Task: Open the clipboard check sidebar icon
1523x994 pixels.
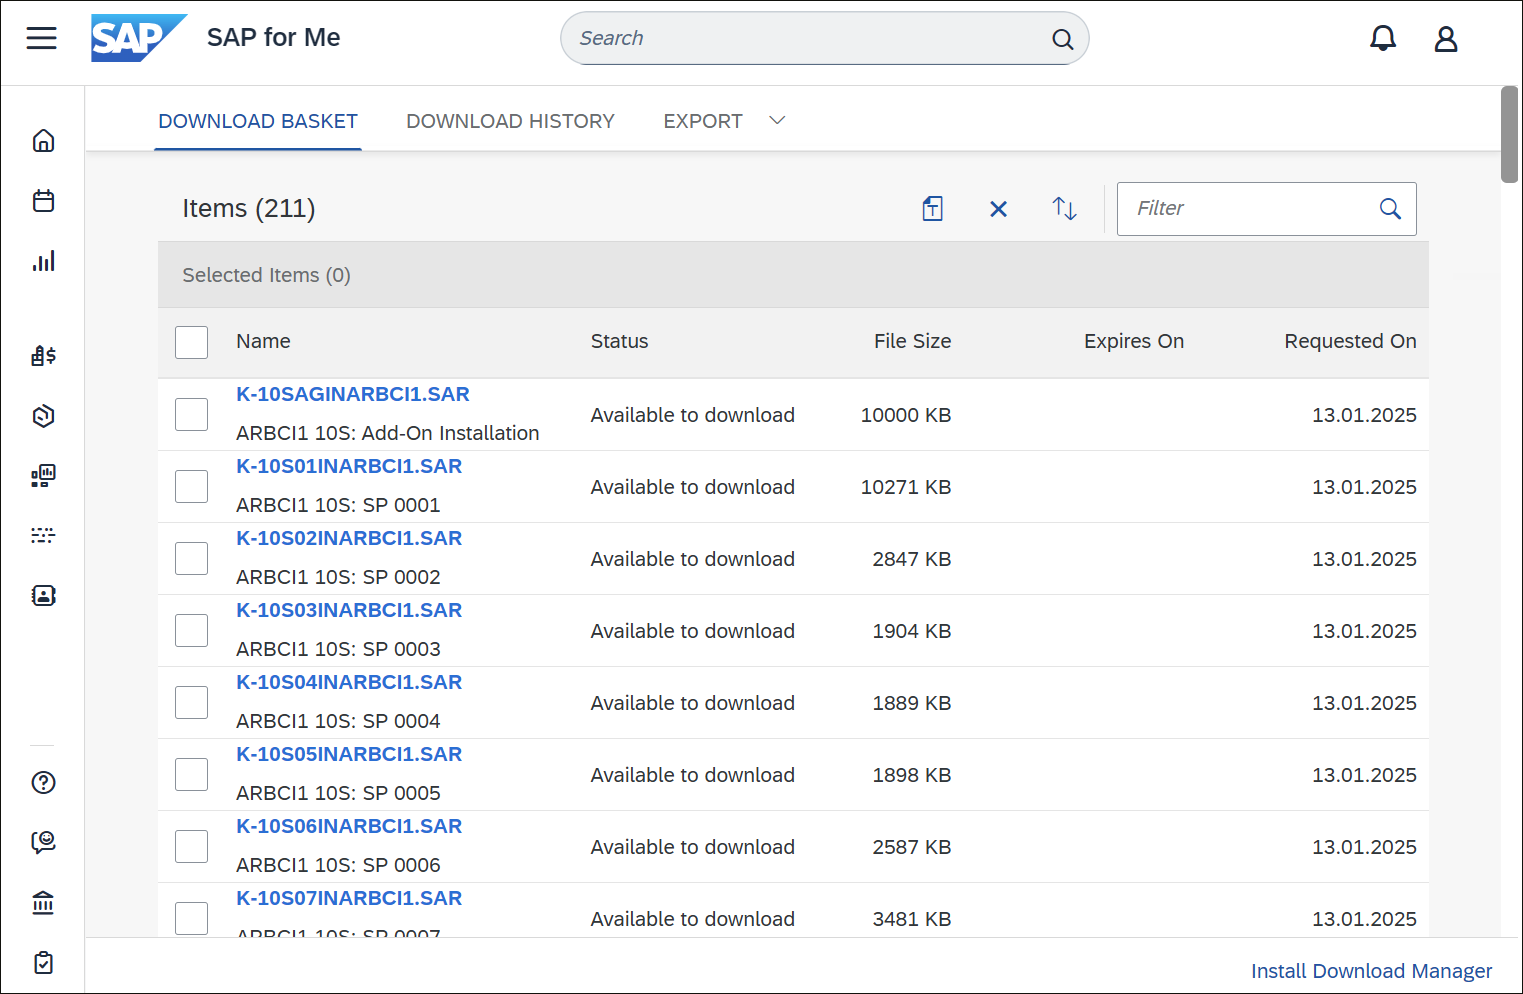Action: tap(43, 963)
